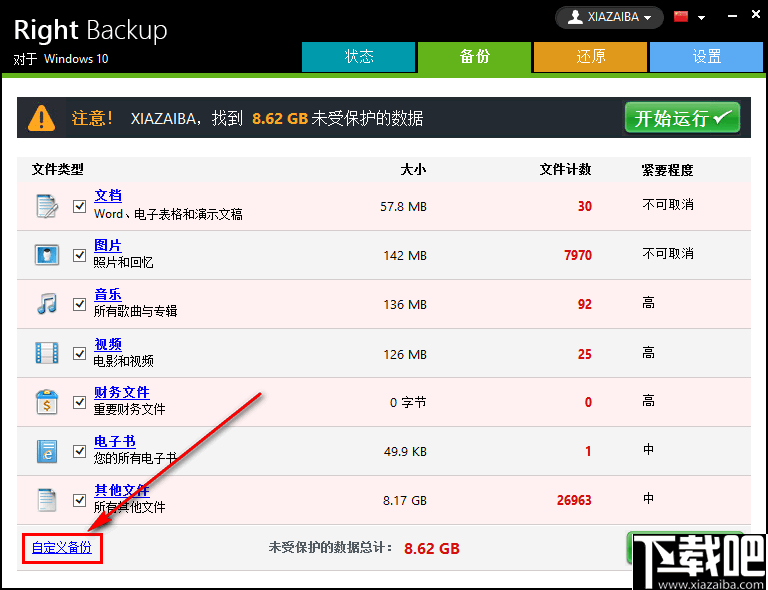The height and width of the screenshot is (590, 768).
Task: Click the Video (视频) film strip icon
Action: tap(47, 353)
